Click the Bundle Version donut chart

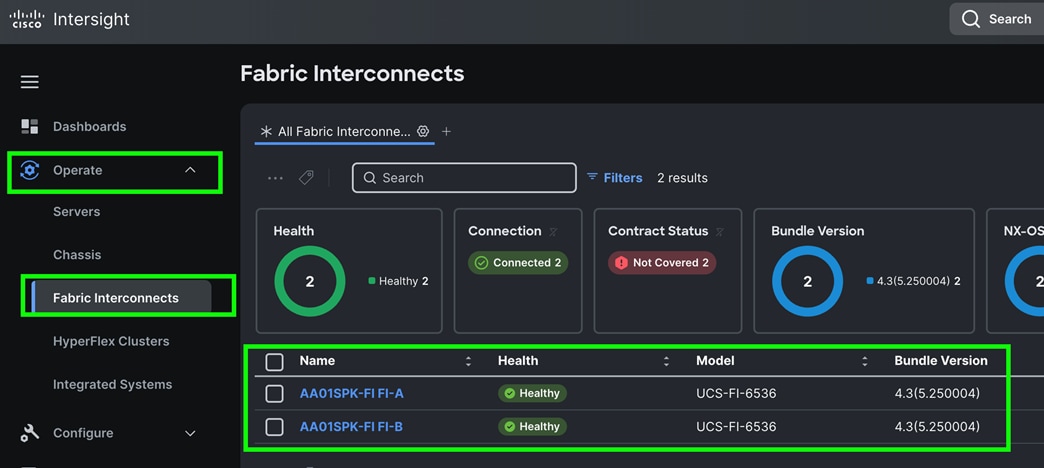point(808,282)
